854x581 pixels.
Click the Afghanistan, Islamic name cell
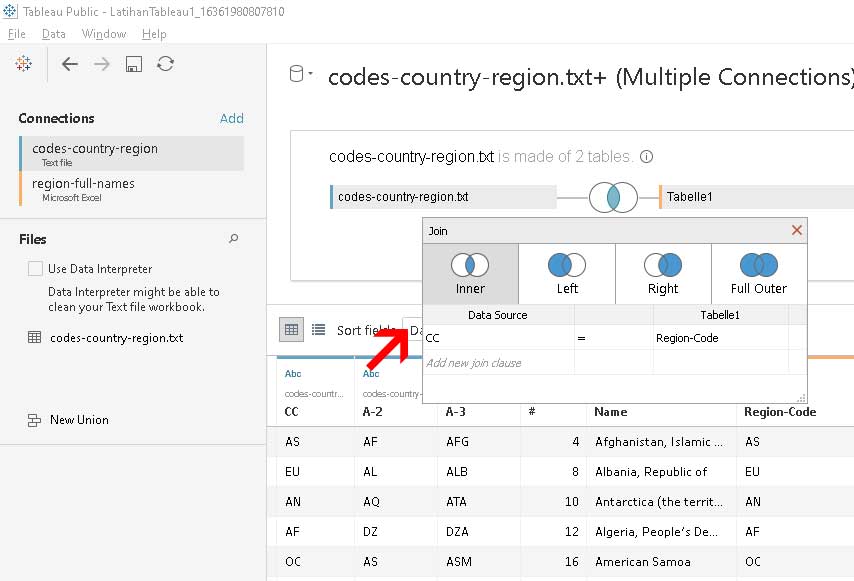coord(659,442)
